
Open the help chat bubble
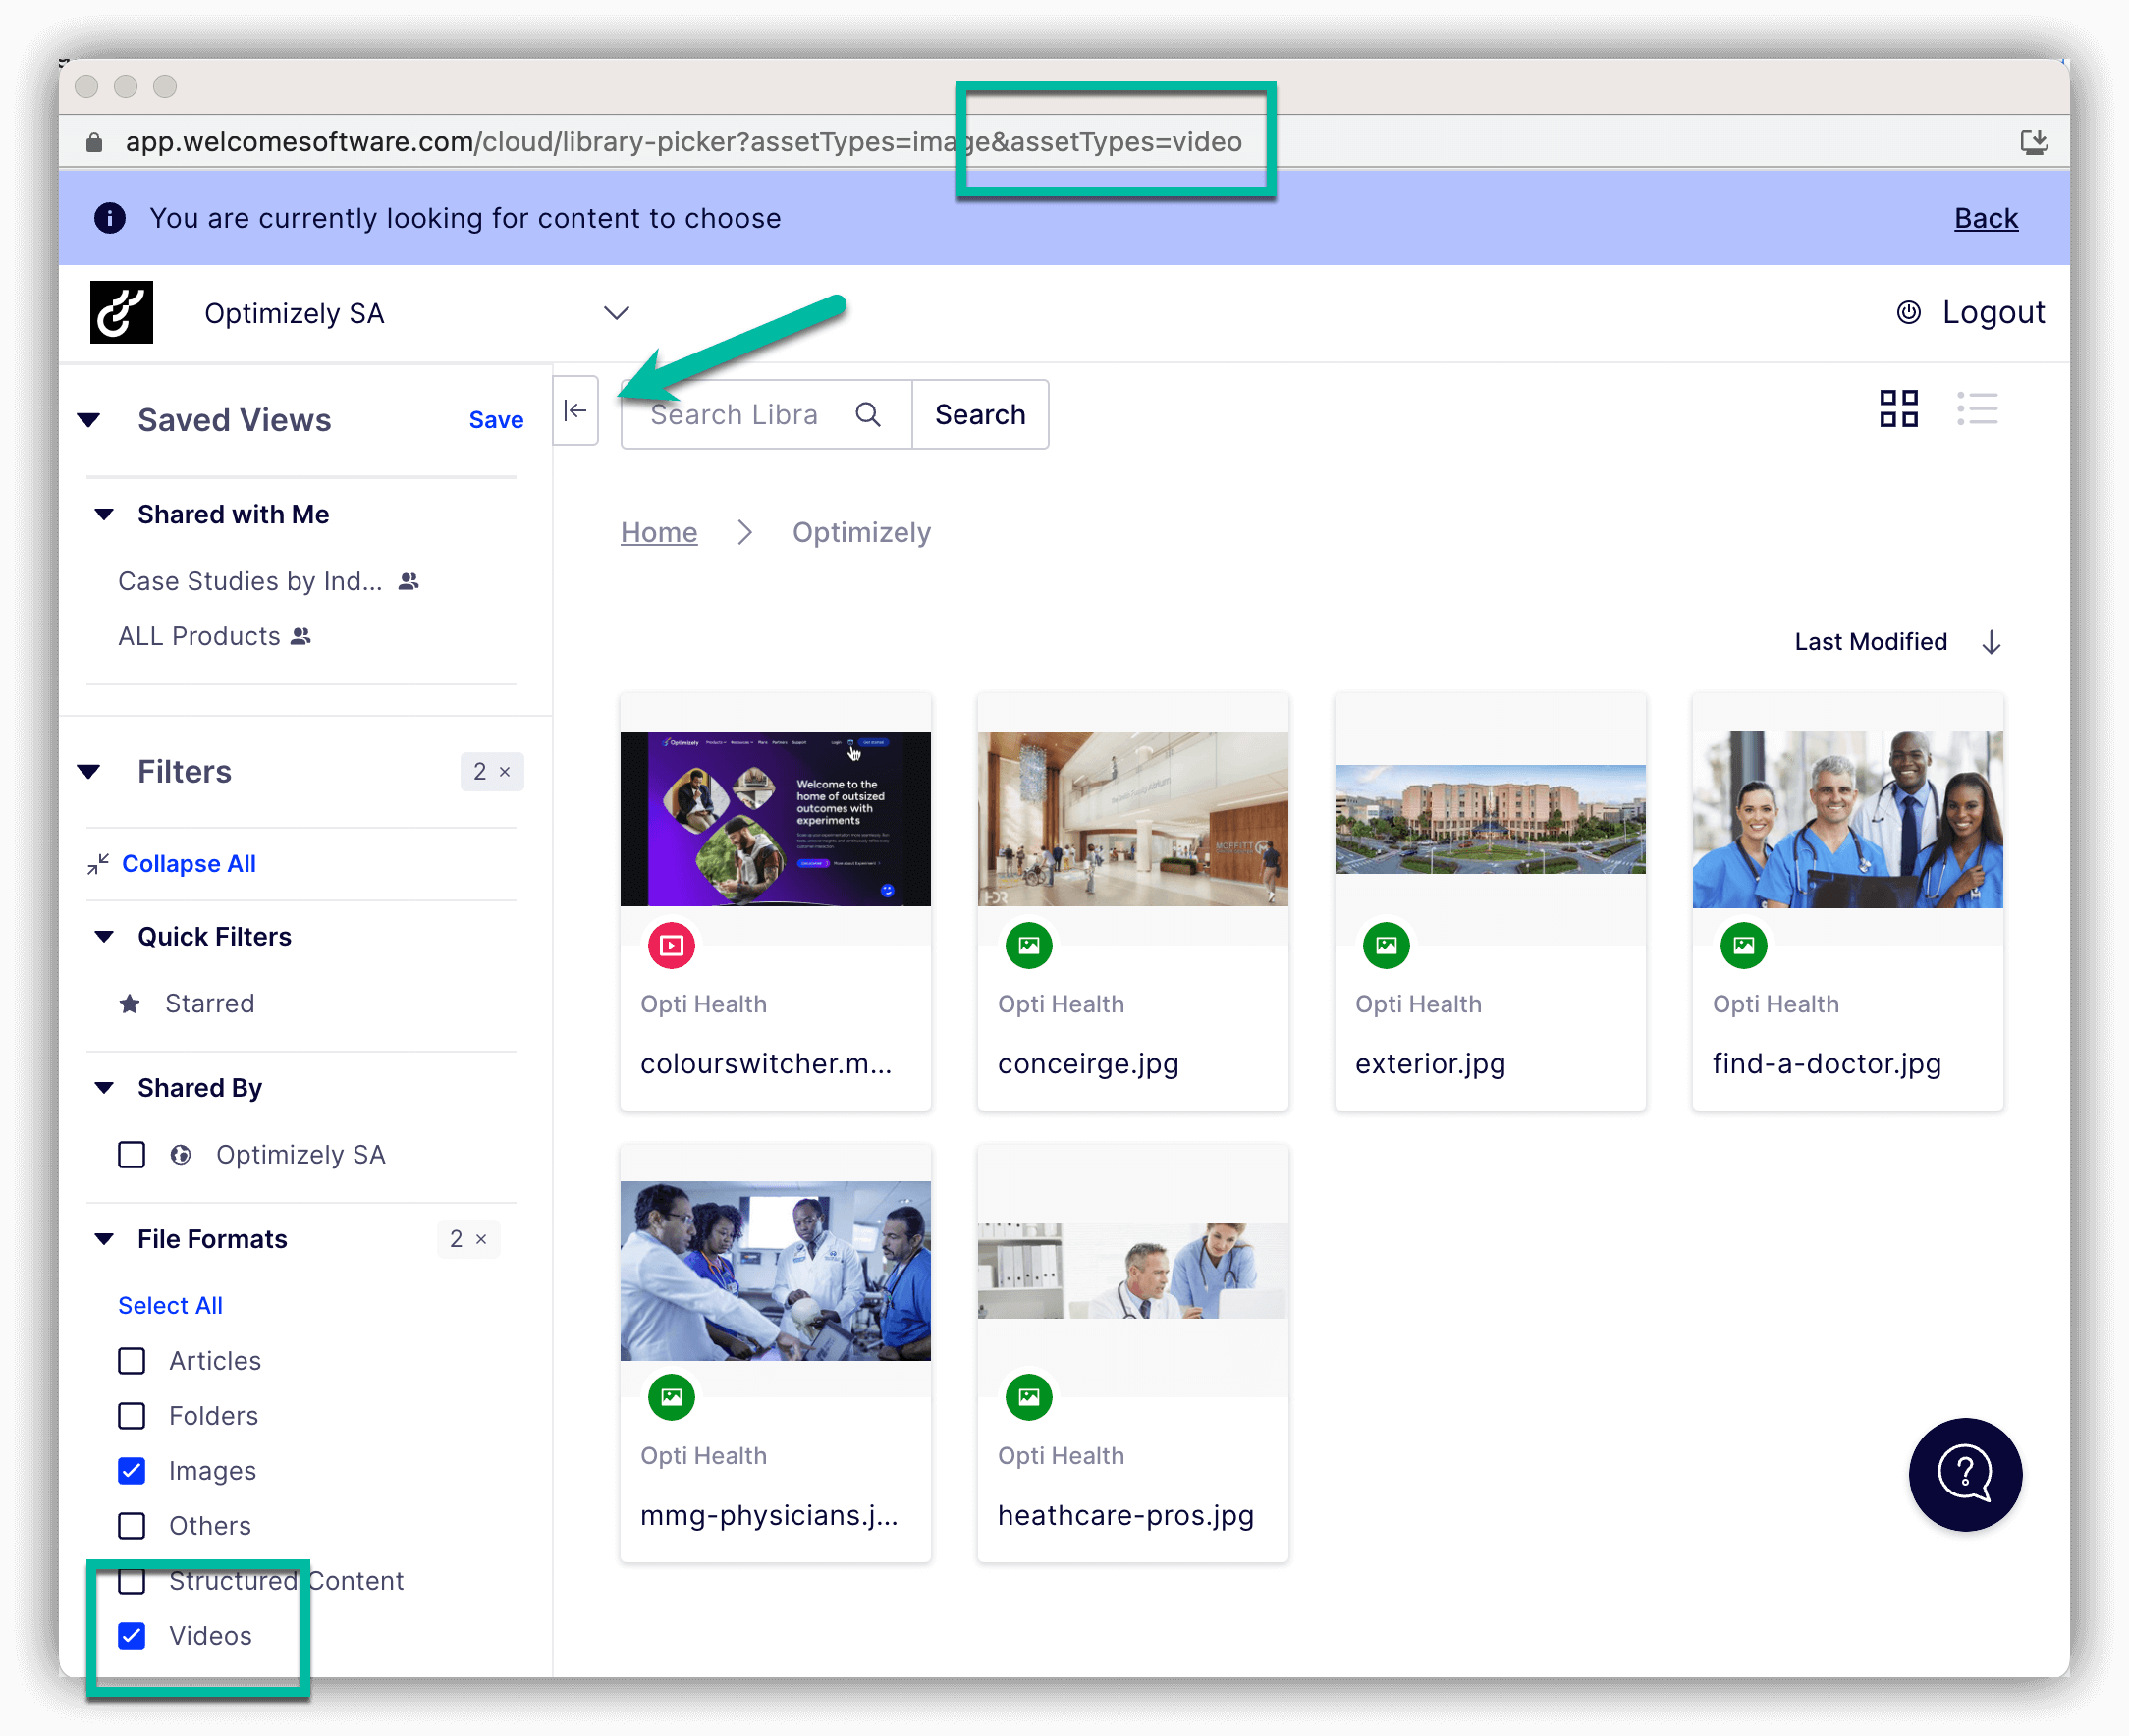1964,1474
